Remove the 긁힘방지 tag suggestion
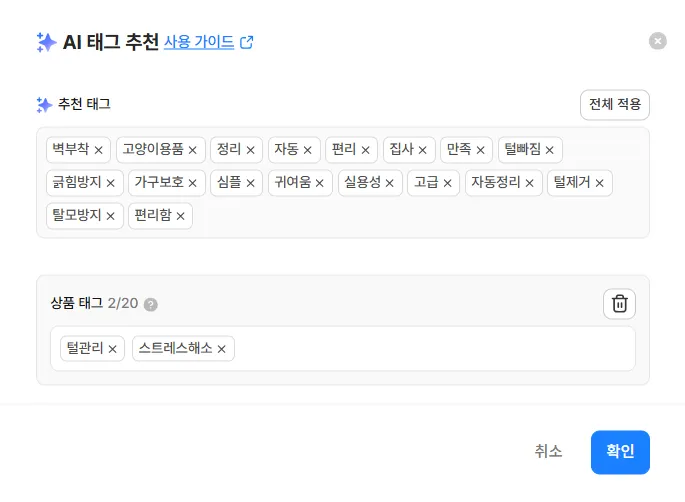Image resolution: width=685 pixels, height=502 pixels. (x=111, y=183)
